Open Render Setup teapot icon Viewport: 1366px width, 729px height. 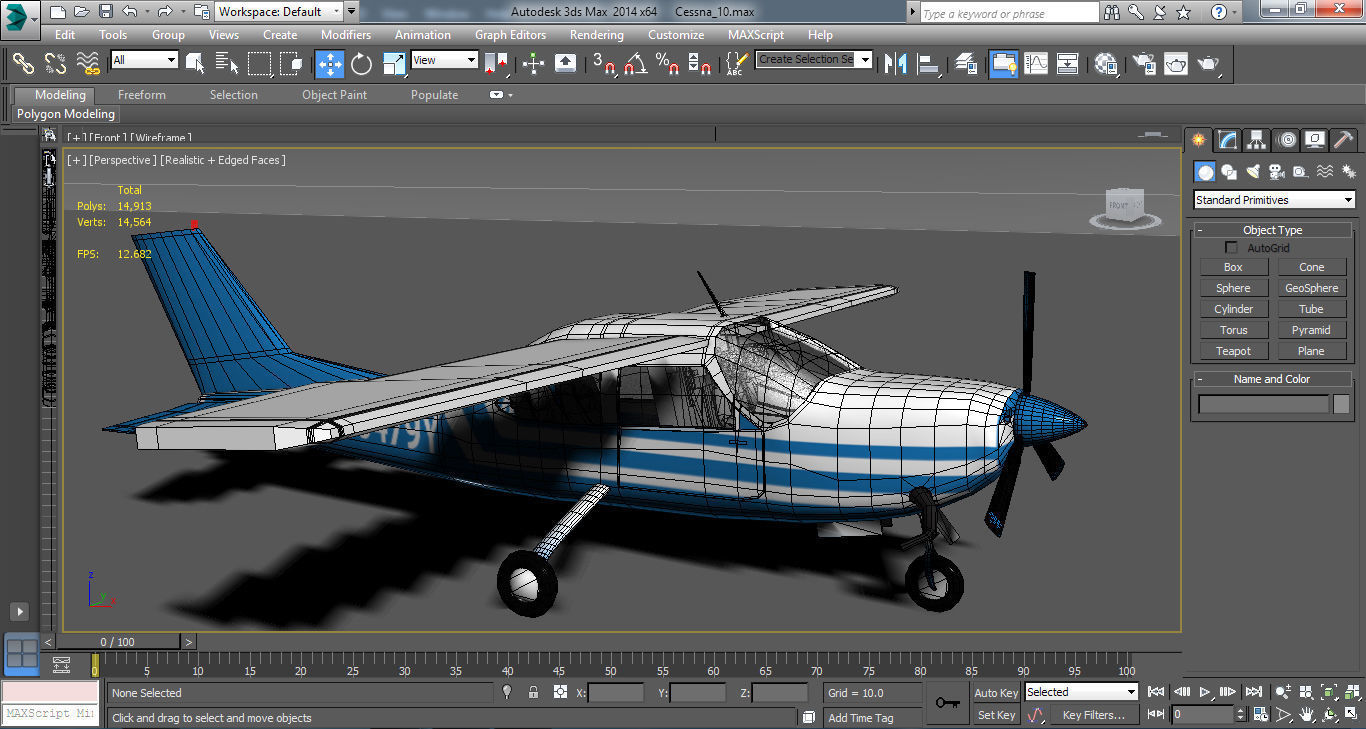[1144, 64]
